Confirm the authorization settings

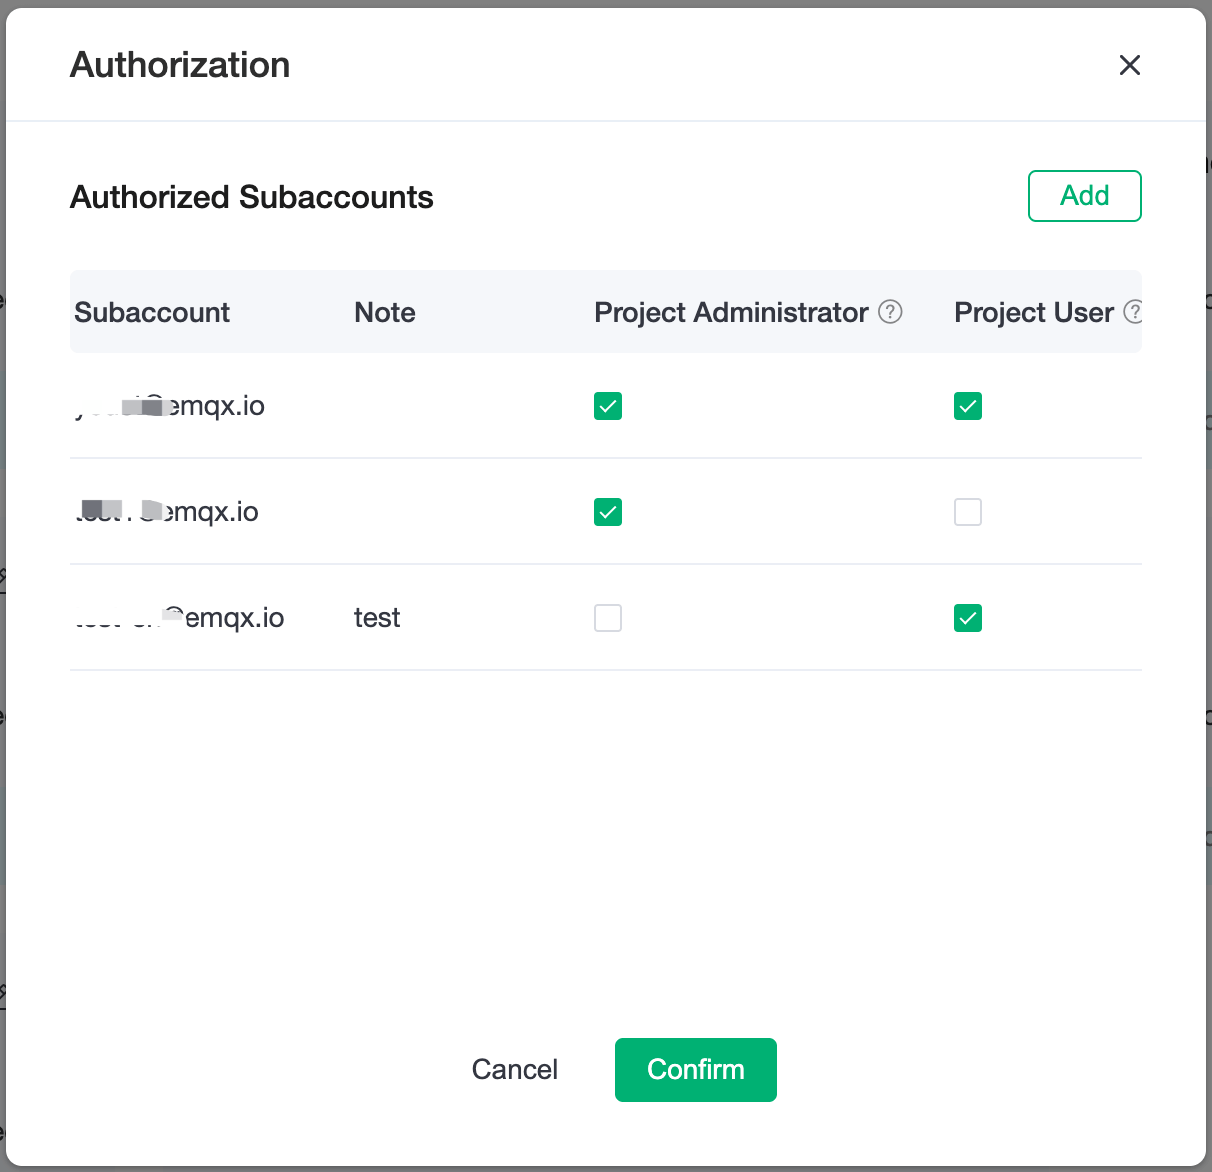(x=695, y=1070)
